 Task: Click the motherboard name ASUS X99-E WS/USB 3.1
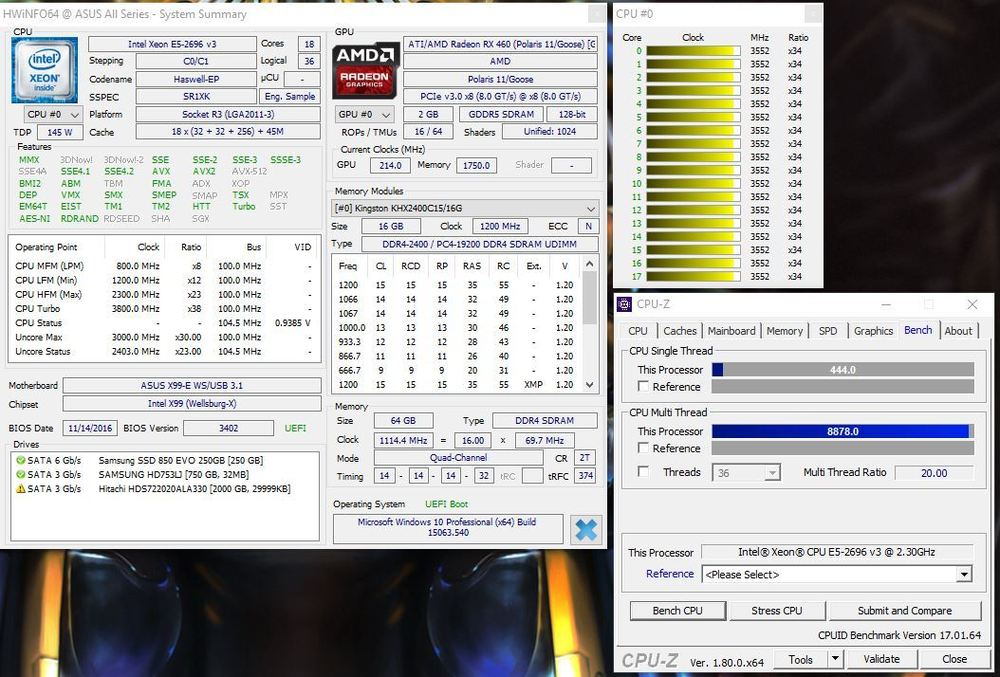click(x=191, y=386)
